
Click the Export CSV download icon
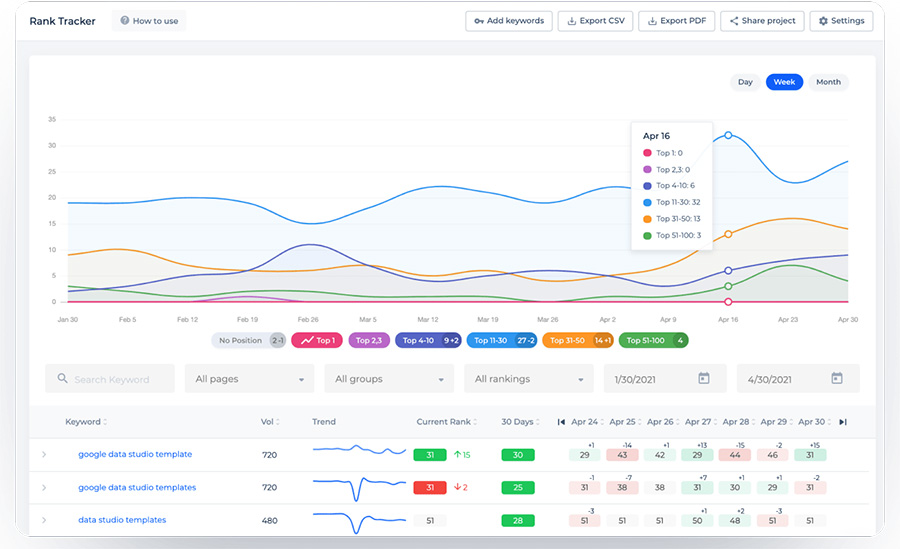[572, 21]
